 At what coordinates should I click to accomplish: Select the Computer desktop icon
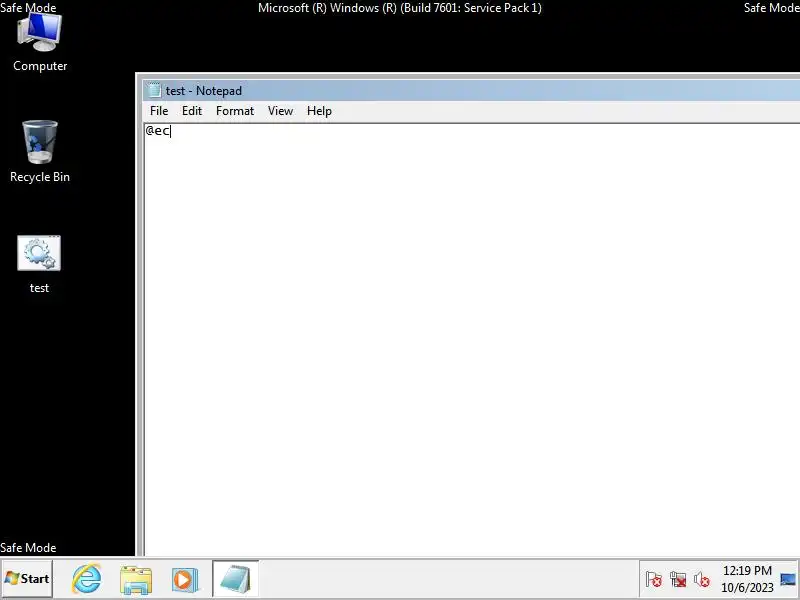tap(39, 42)
